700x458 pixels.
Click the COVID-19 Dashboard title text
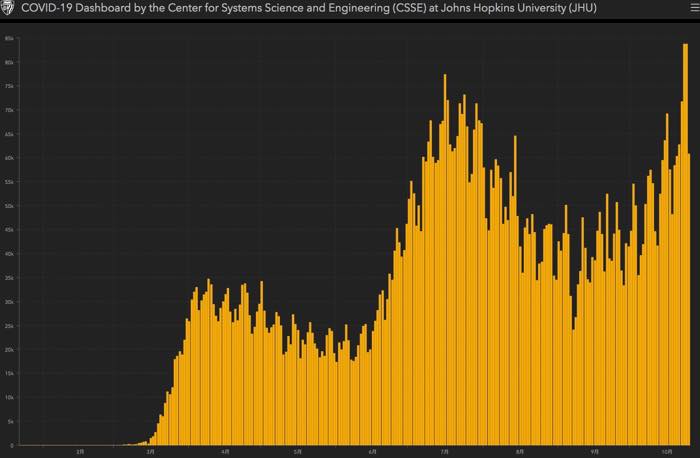[309, 8]
